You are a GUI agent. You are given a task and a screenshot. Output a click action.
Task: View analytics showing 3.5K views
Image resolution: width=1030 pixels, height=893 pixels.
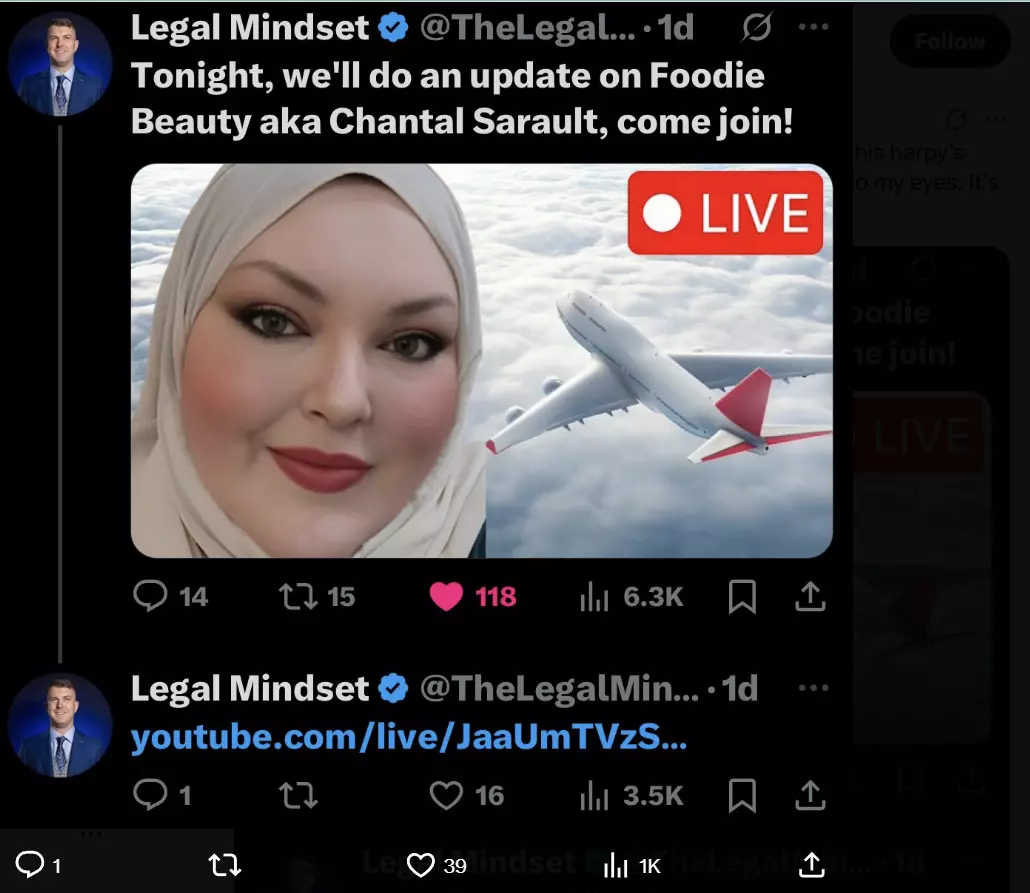point(631,794)
